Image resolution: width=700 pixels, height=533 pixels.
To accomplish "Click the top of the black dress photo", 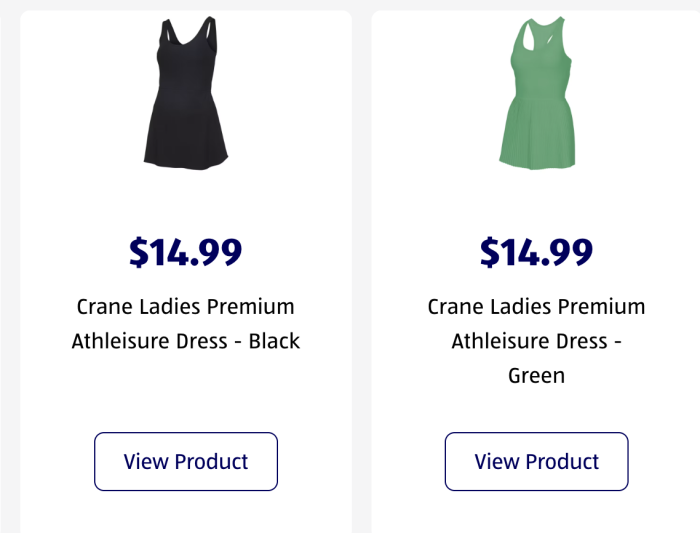I will coord(185,55).
